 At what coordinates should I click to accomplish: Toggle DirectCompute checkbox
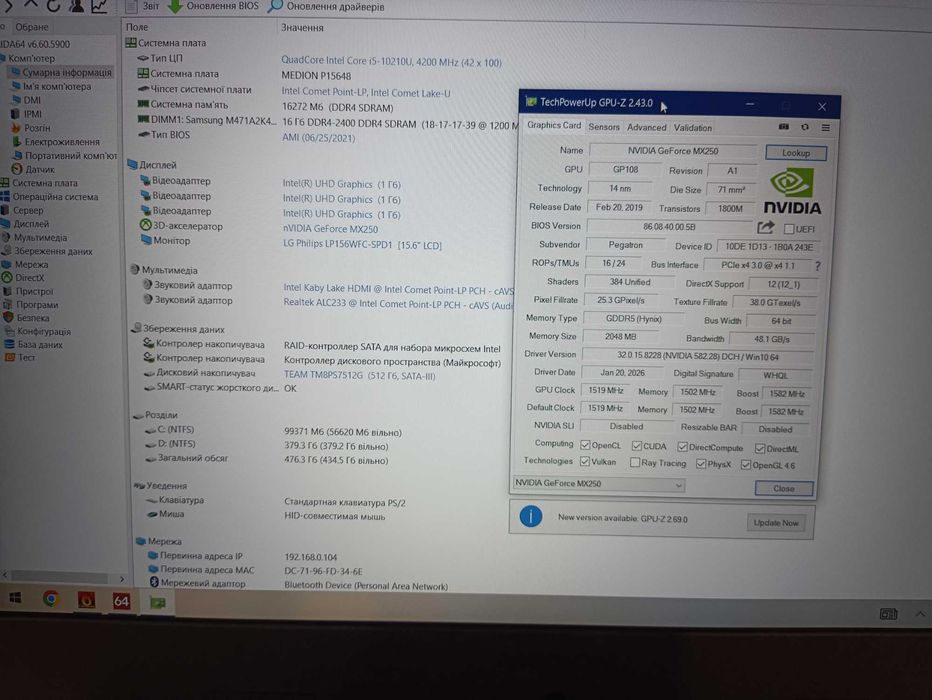682,447
